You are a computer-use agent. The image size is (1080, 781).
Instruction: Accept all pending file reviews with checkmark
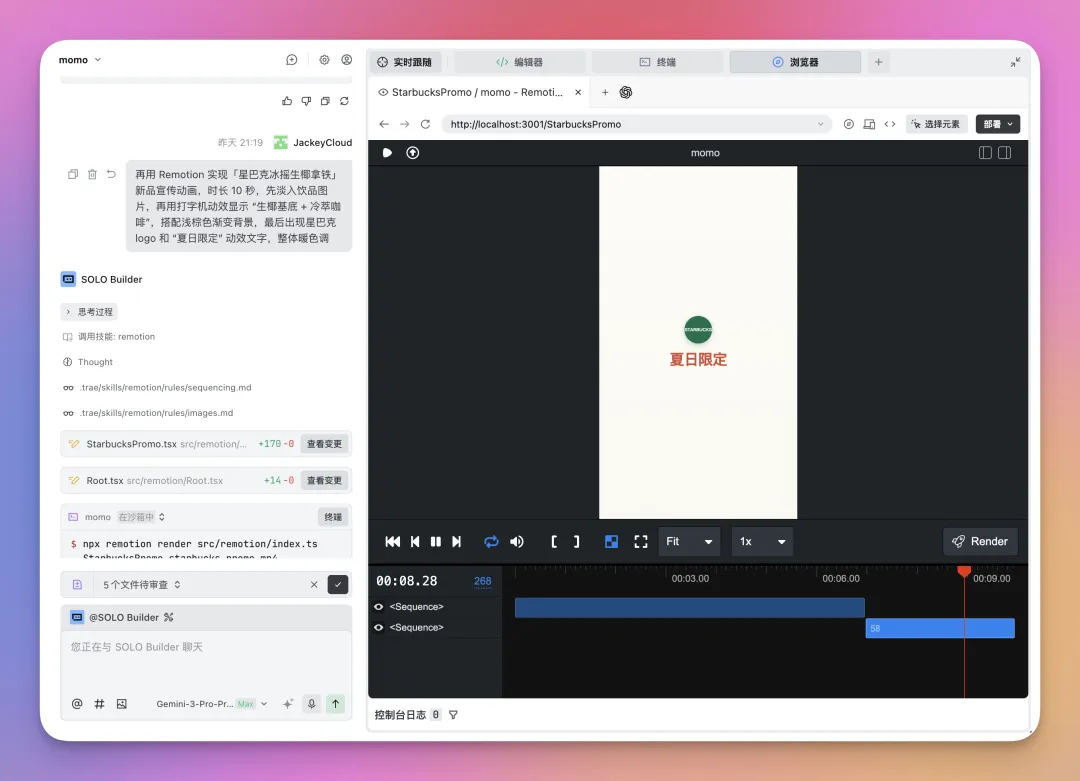338,585
